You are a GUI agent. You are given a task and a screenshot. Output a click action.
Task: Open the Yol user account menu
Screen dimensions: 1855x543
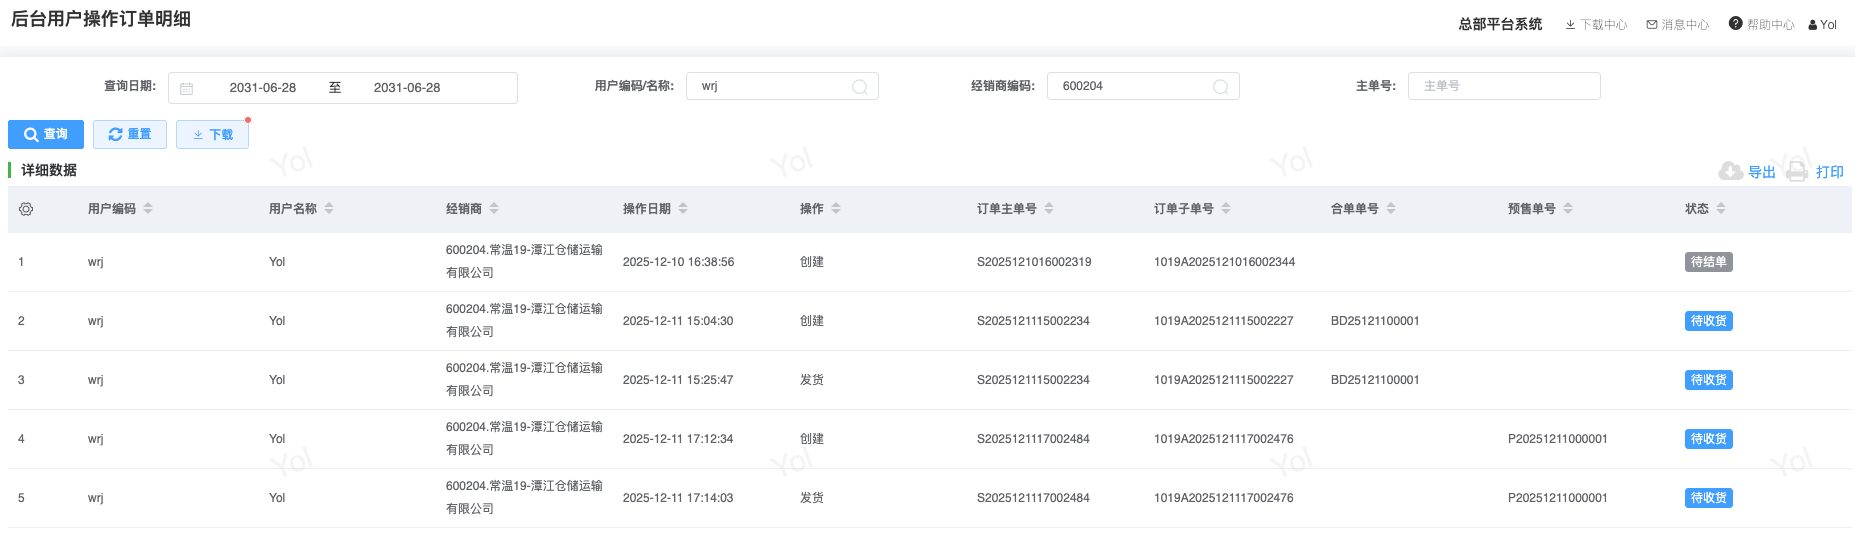[1823, 25]
